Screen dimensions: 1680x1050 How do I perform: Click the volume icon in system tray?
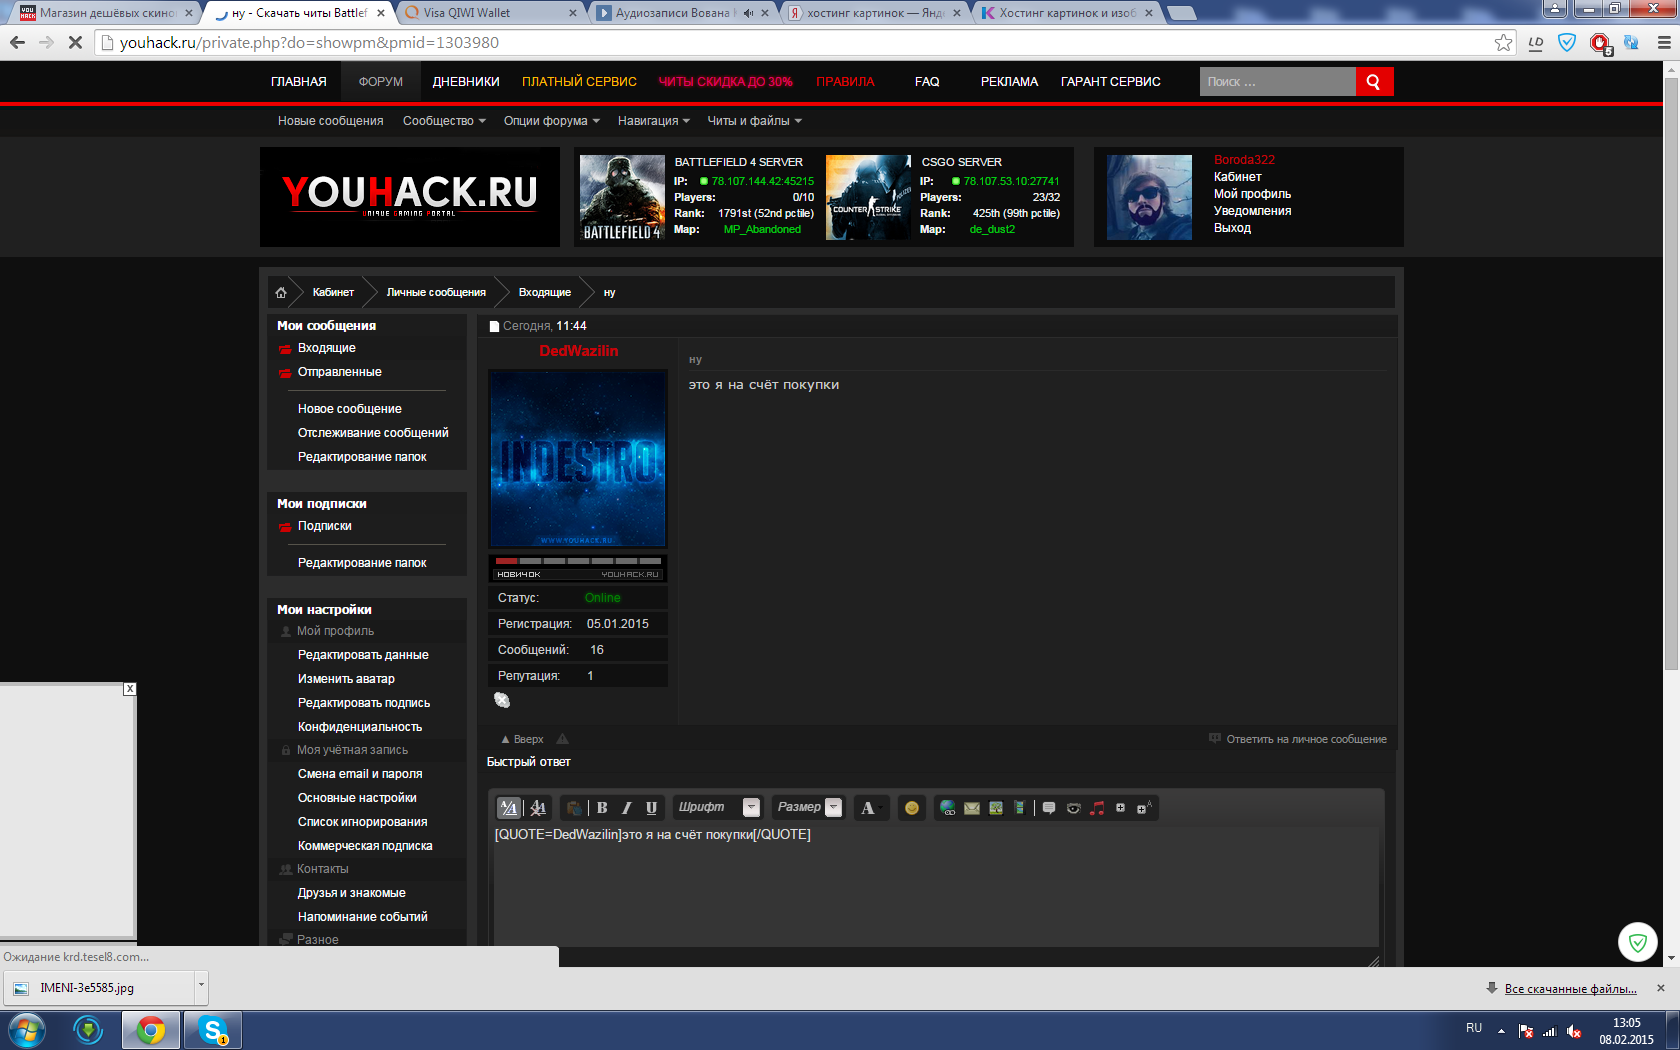click(1574, 1031)
